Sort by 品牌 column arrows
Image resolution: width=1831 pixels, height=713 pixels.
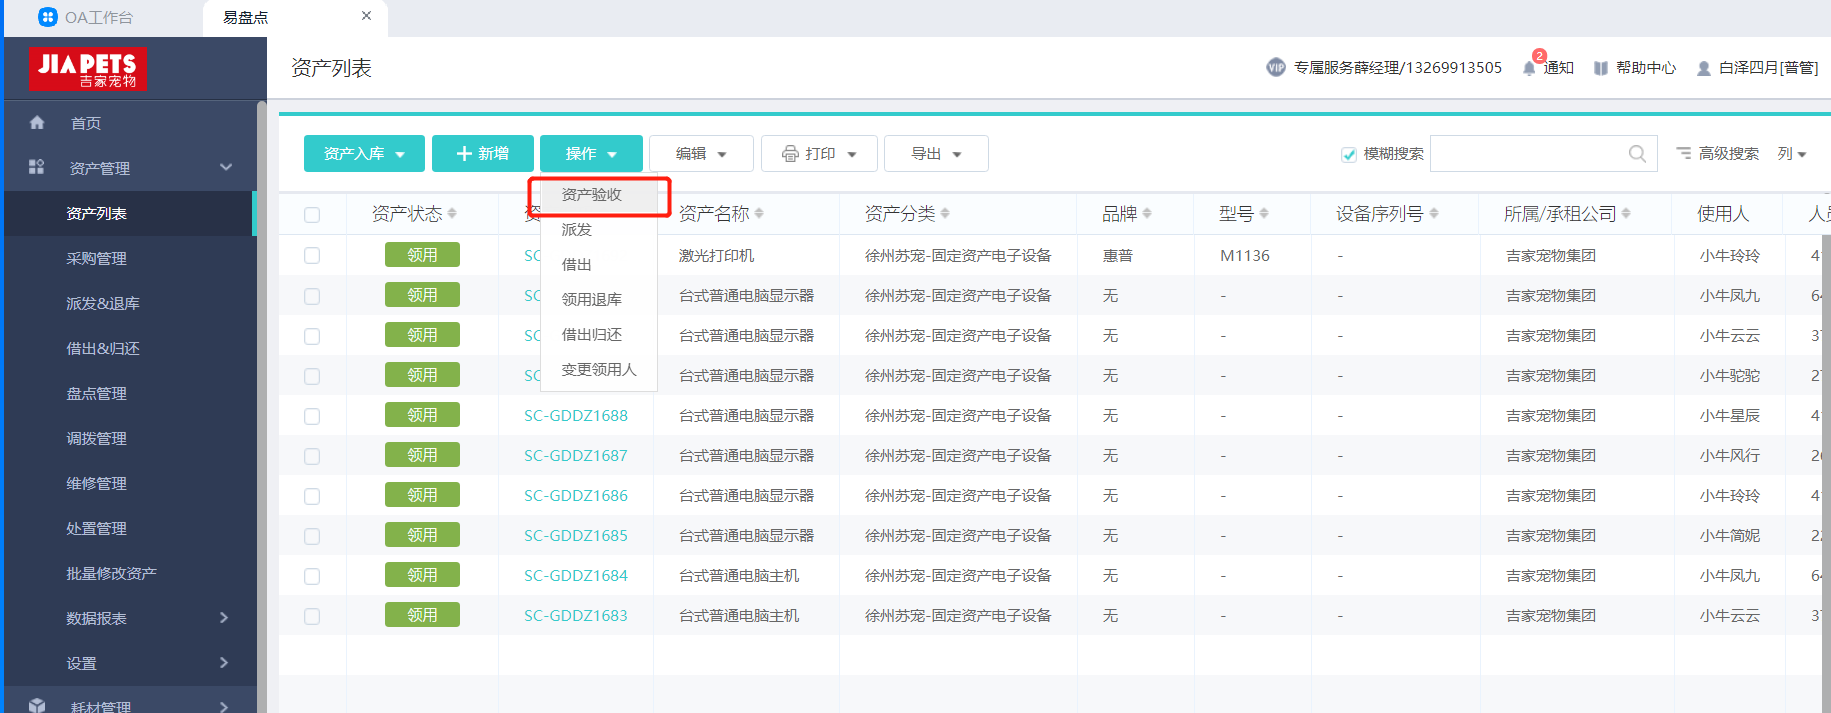1147,213
